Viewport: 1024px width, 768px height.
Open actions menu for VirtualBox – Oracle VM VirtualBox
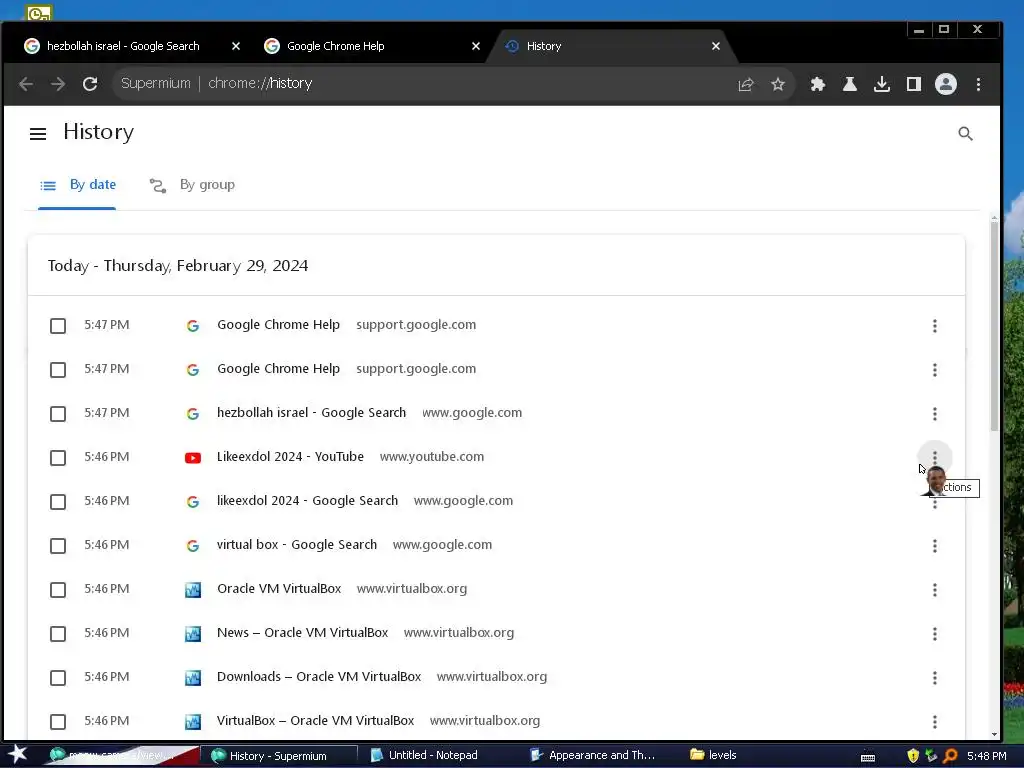pos(935,722)
